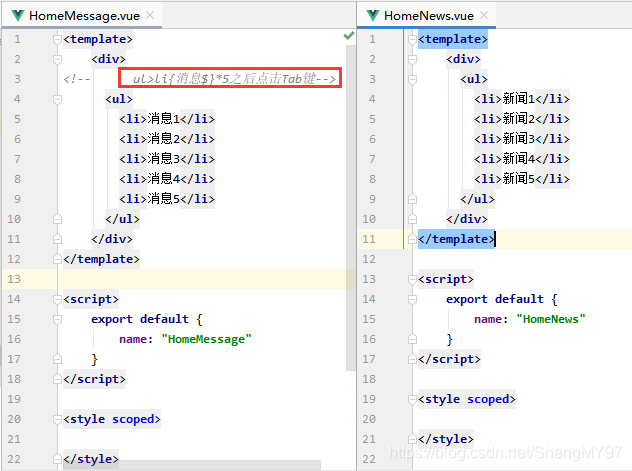Click the <script> tag in HomeMessage.vue line 14

click(x=91, y=299)
